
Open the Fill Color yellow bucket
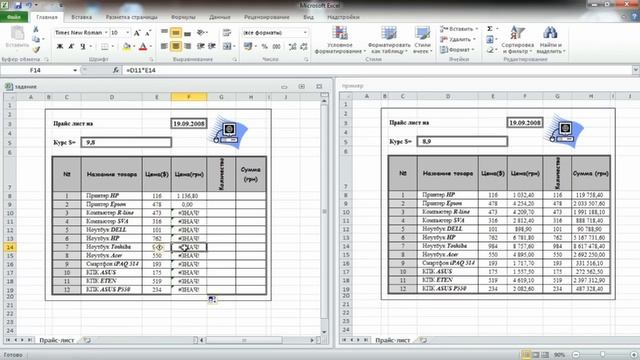click(127, 47)
